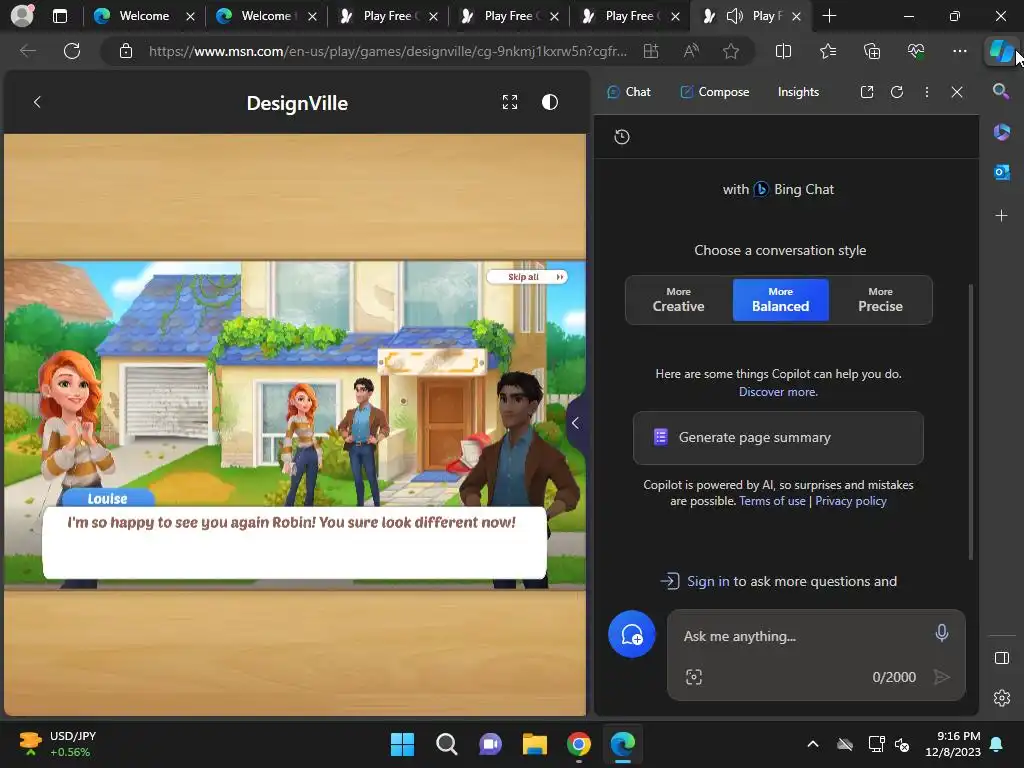Open the apps icon in the address bar

pos(651,51)
